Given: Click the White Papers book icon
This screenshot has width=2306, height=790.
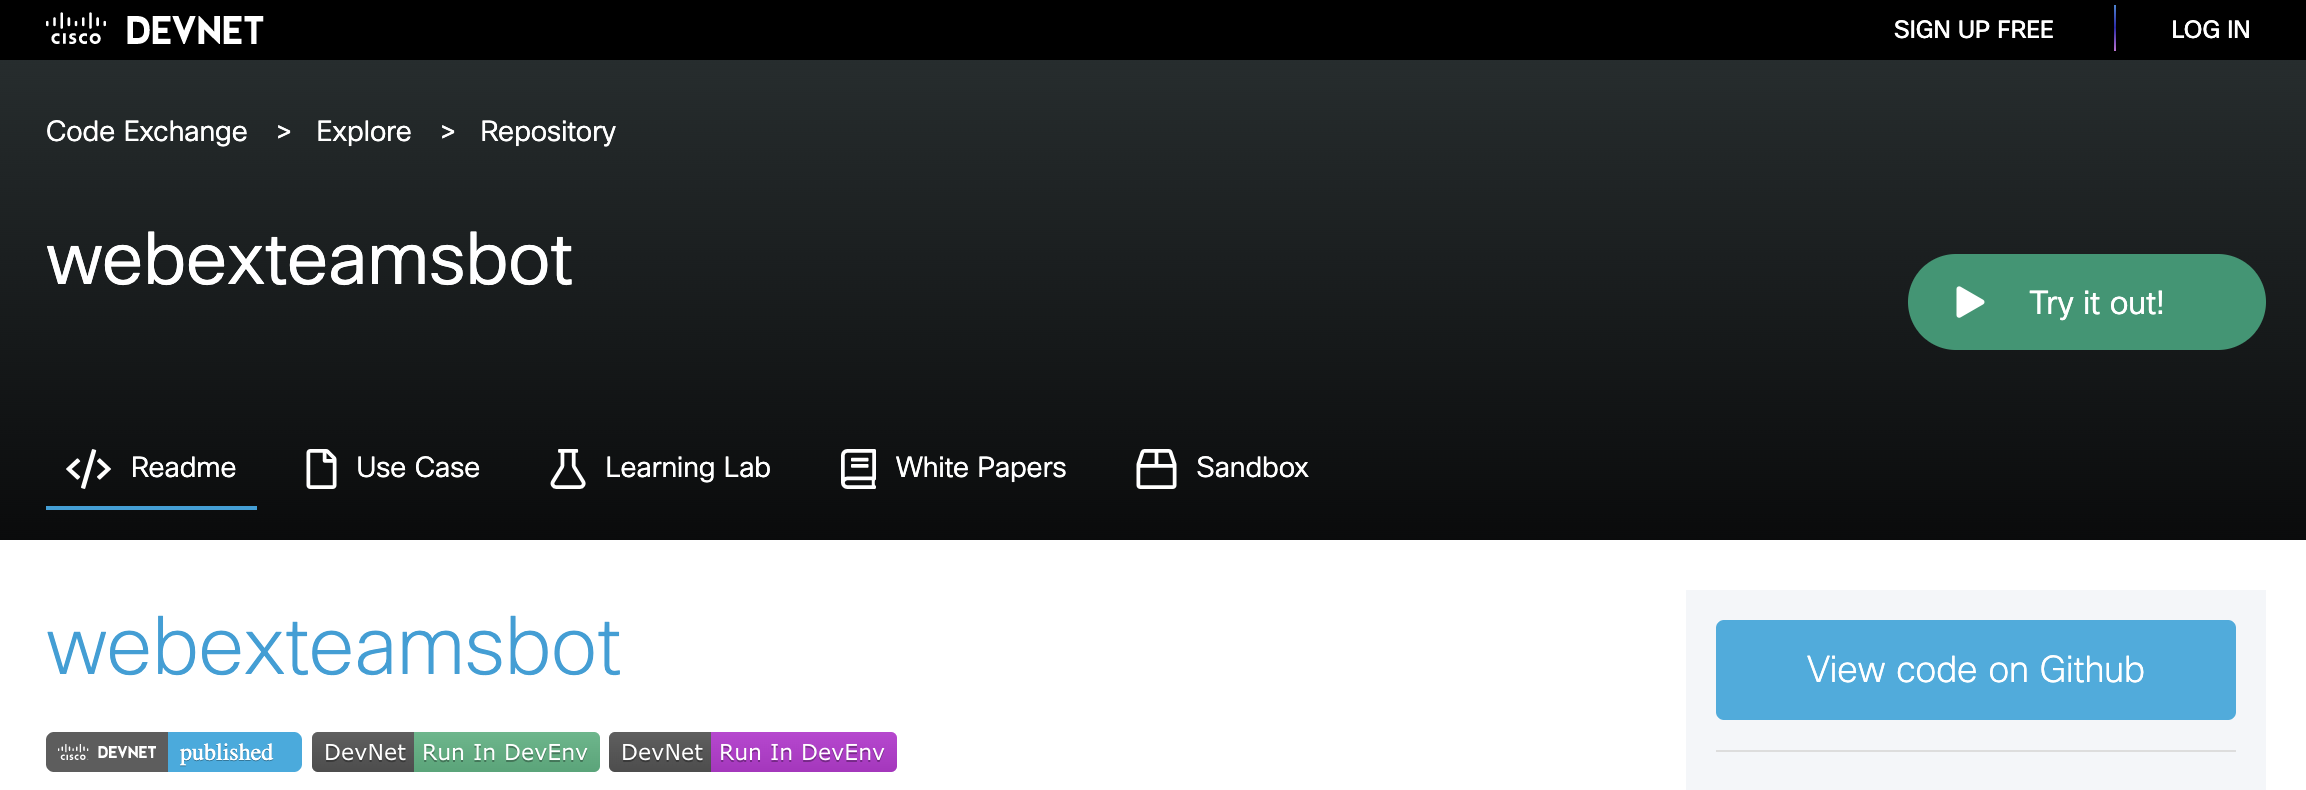Looking at the screenshot, I should click(x=858, y=468).
